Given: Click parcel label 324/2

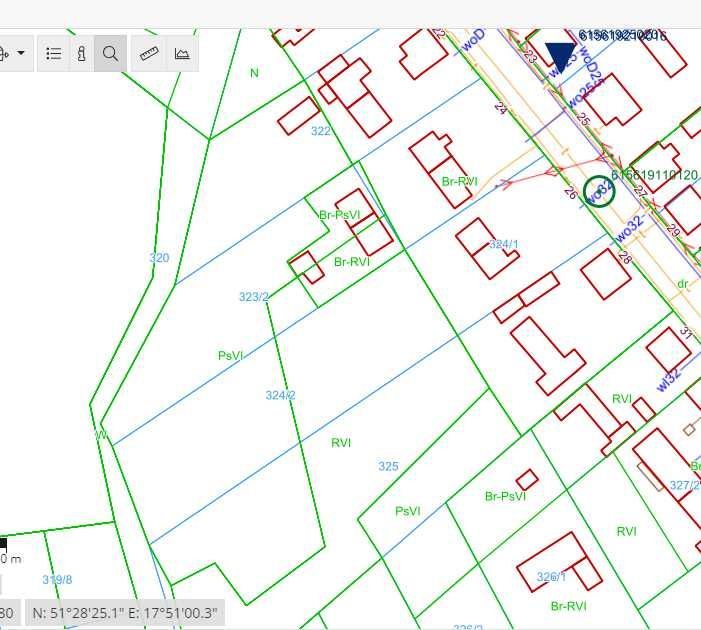Looking at the screenshot, I should pos(280,395).
